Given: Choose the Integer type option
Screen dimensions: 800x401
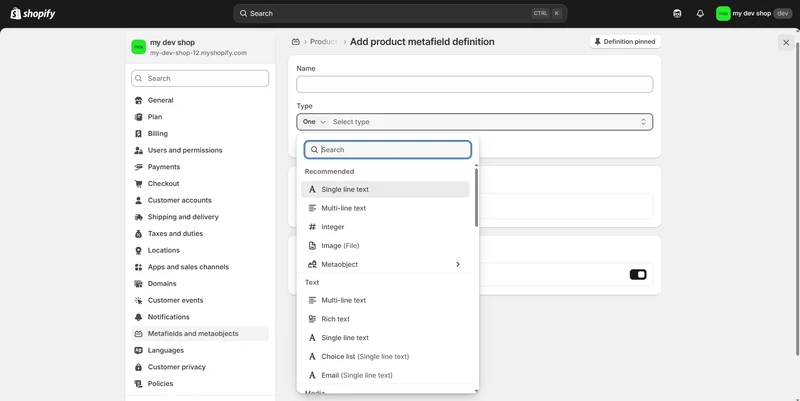Looking at the screenshot, I should (x=385, y=227).
